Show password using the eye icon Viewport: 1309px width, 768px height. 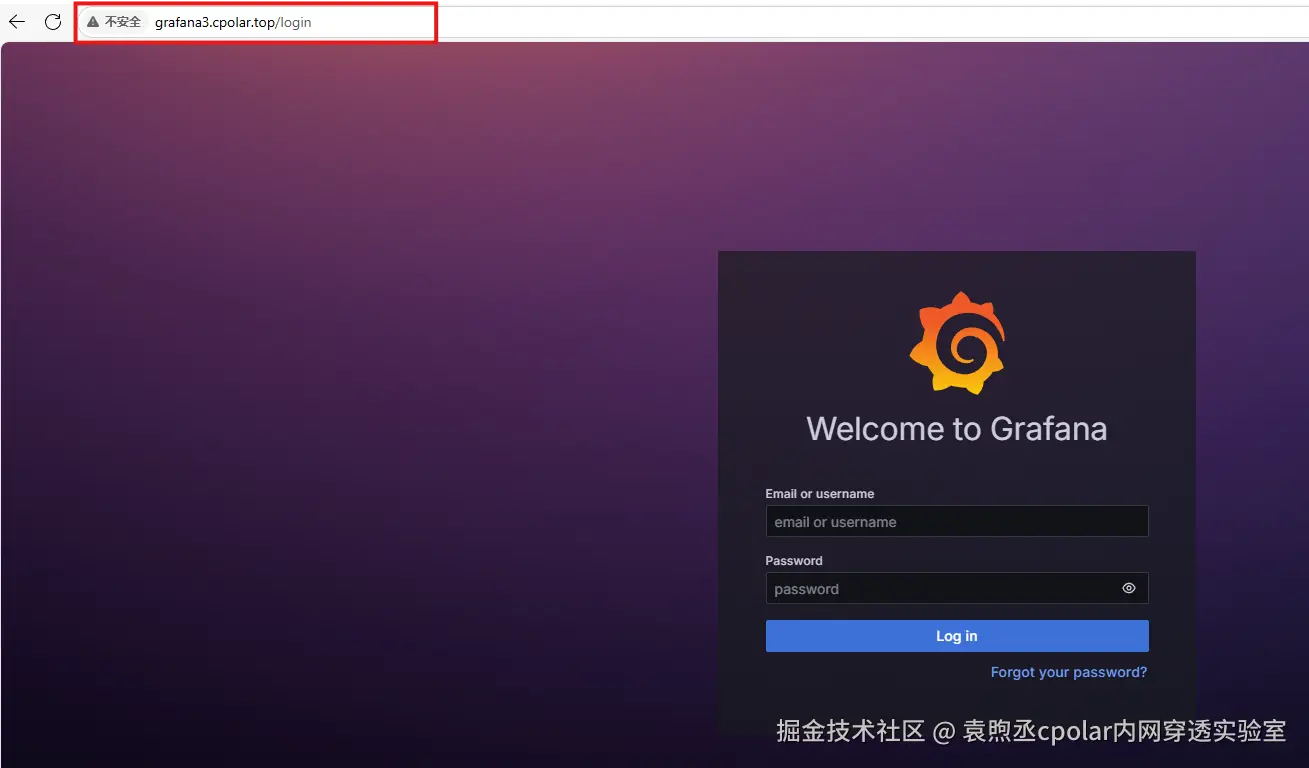1129,588
